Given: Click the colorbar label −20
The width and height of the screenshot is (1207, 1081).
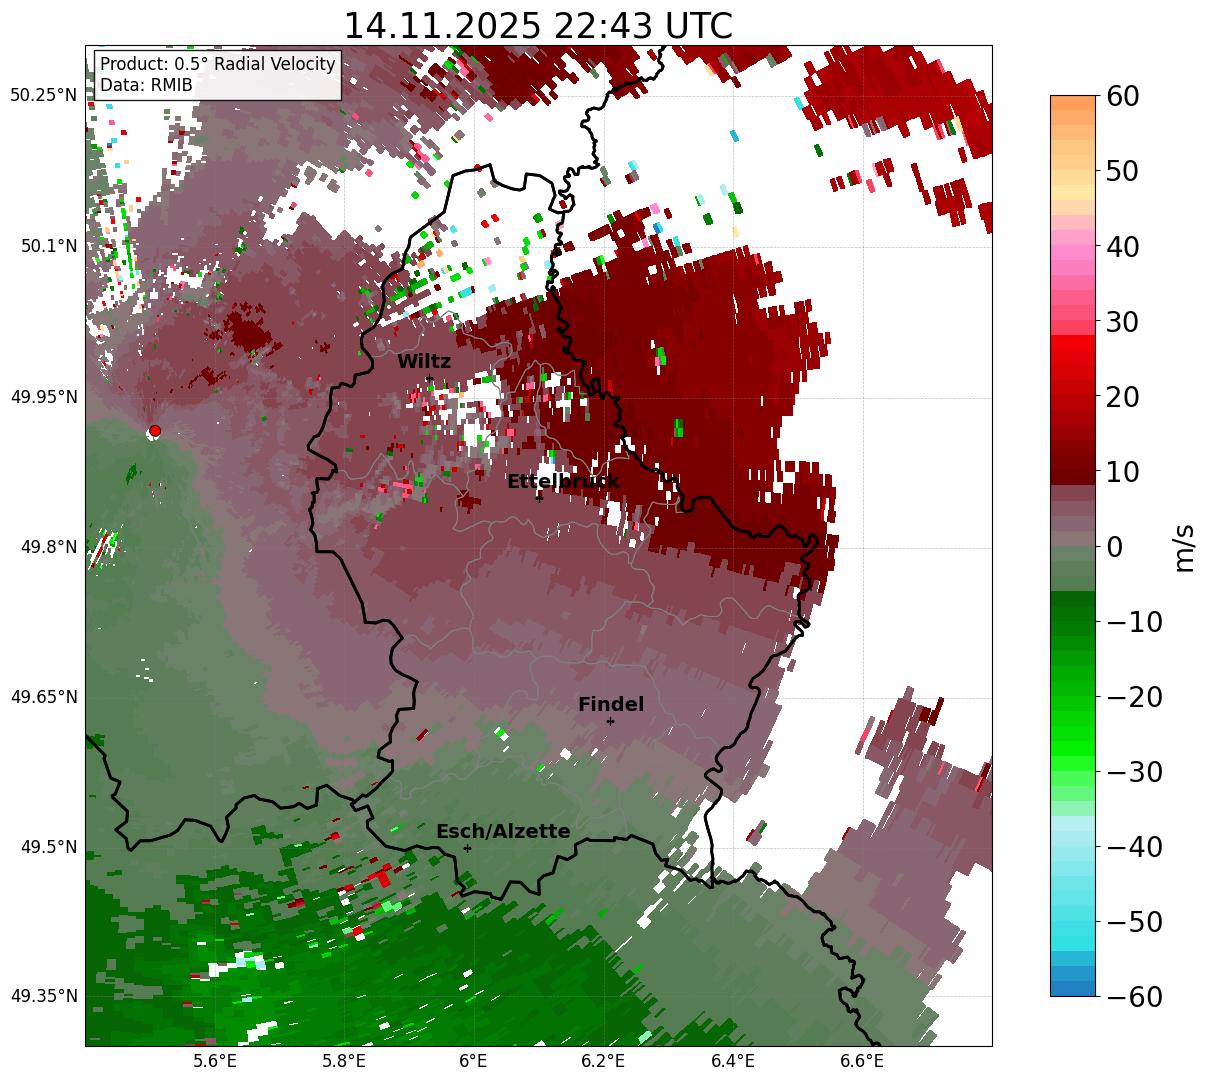Looking at the screenshot, I should pos(1134,696).
